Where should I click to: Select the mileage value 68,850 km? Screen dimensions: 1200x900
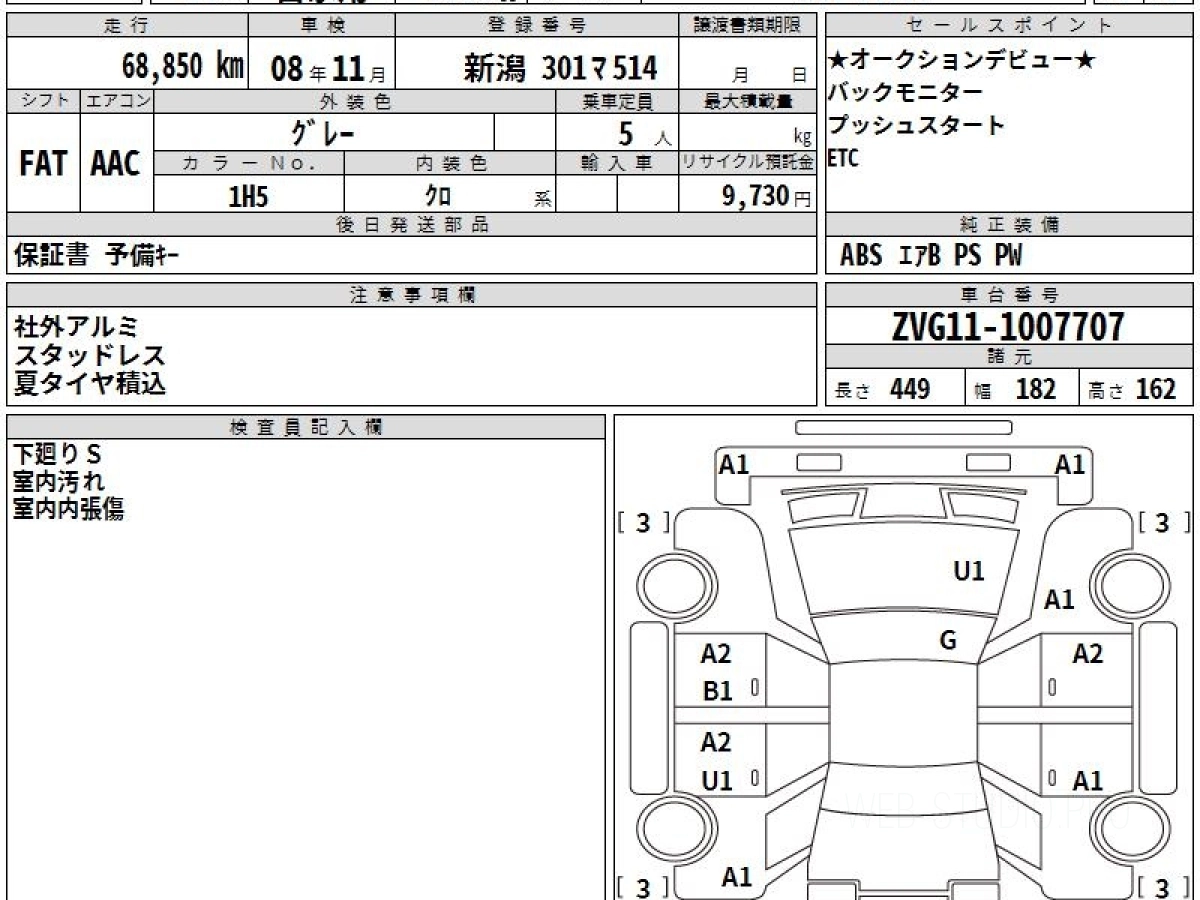[x=182, y=68]
